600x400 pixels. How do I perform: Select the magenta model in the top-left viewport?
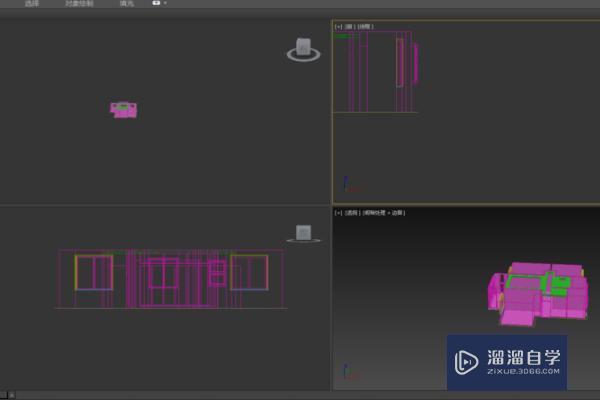[x=124, y=110]
